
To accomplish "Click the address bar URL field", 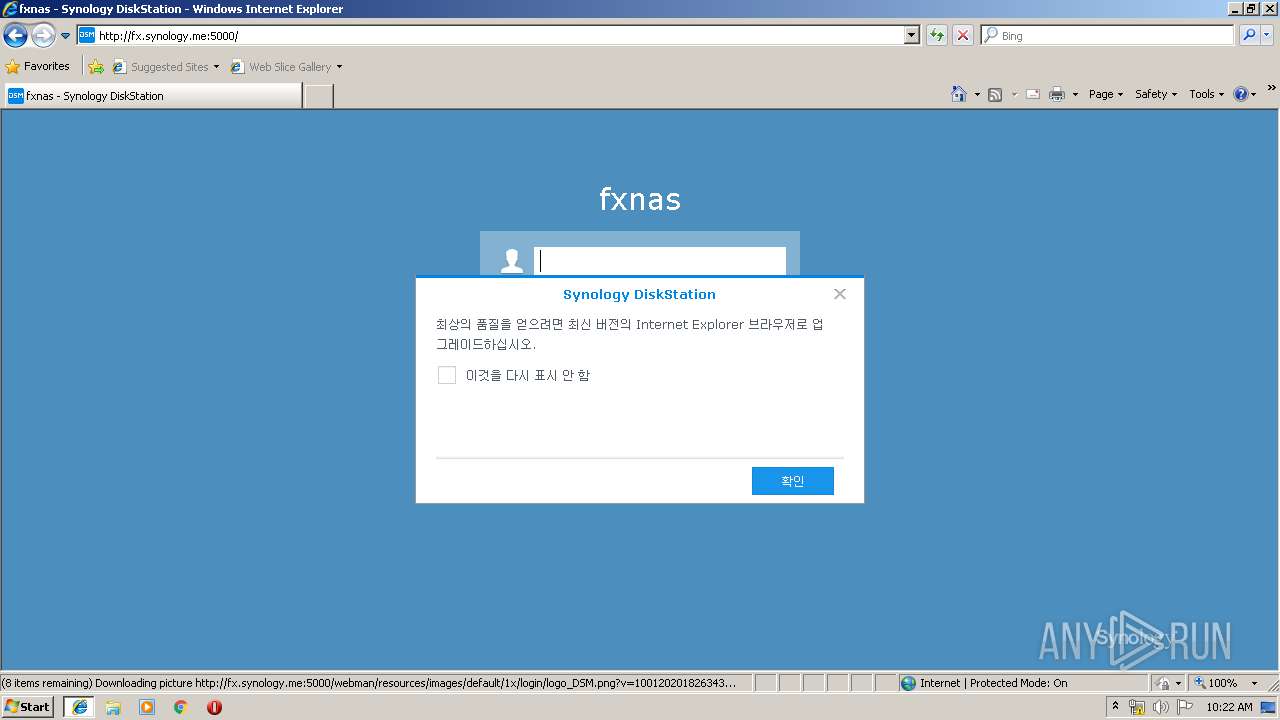I will coord(490,36).
